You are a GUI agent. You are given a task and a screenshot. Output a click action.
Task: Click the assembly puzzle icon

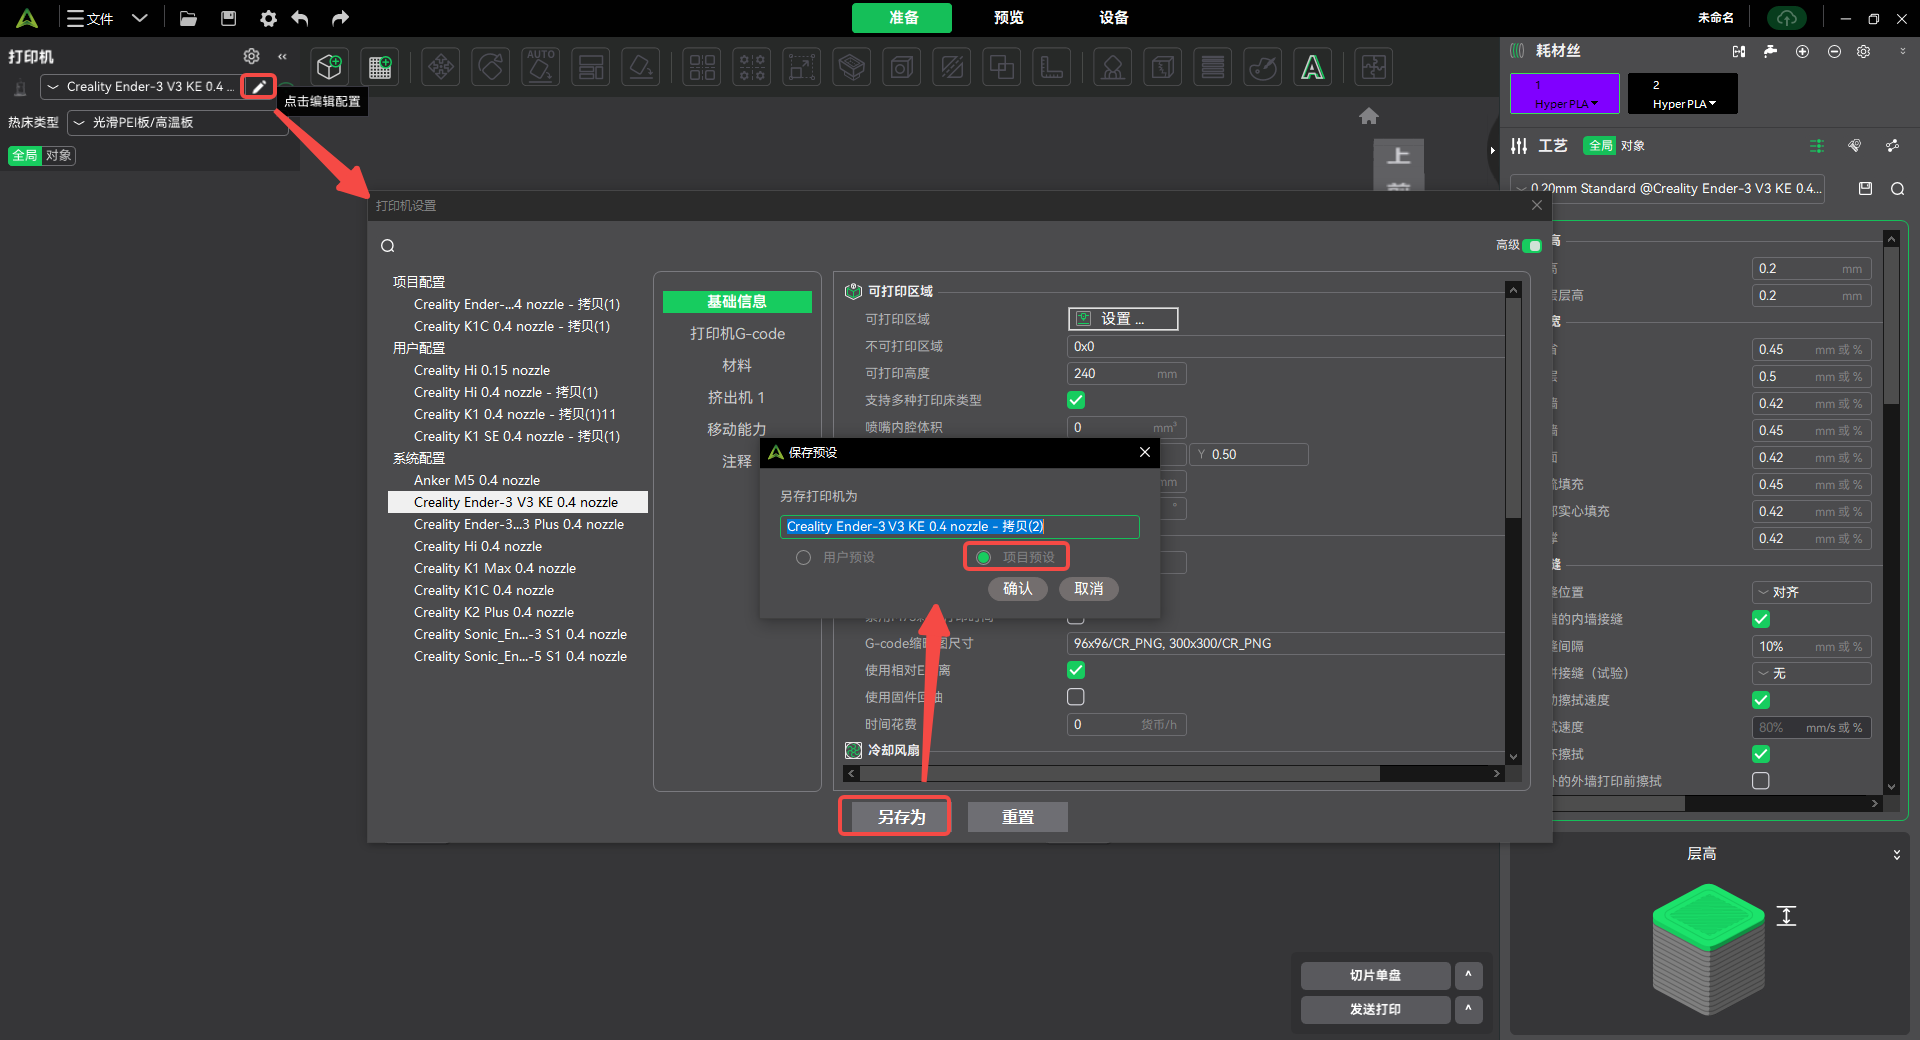coord(1374,67)
